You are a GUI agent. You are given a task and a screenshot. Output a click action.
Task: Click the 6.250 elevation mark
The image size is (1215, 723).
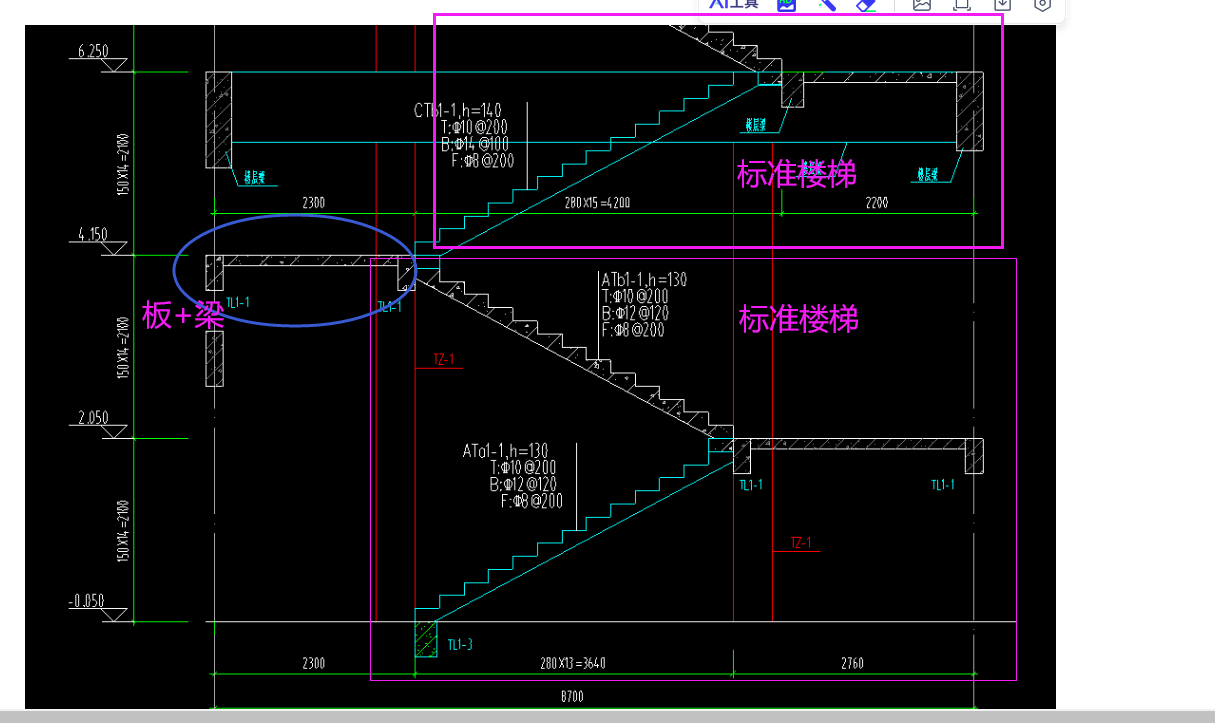pos(92,52)
